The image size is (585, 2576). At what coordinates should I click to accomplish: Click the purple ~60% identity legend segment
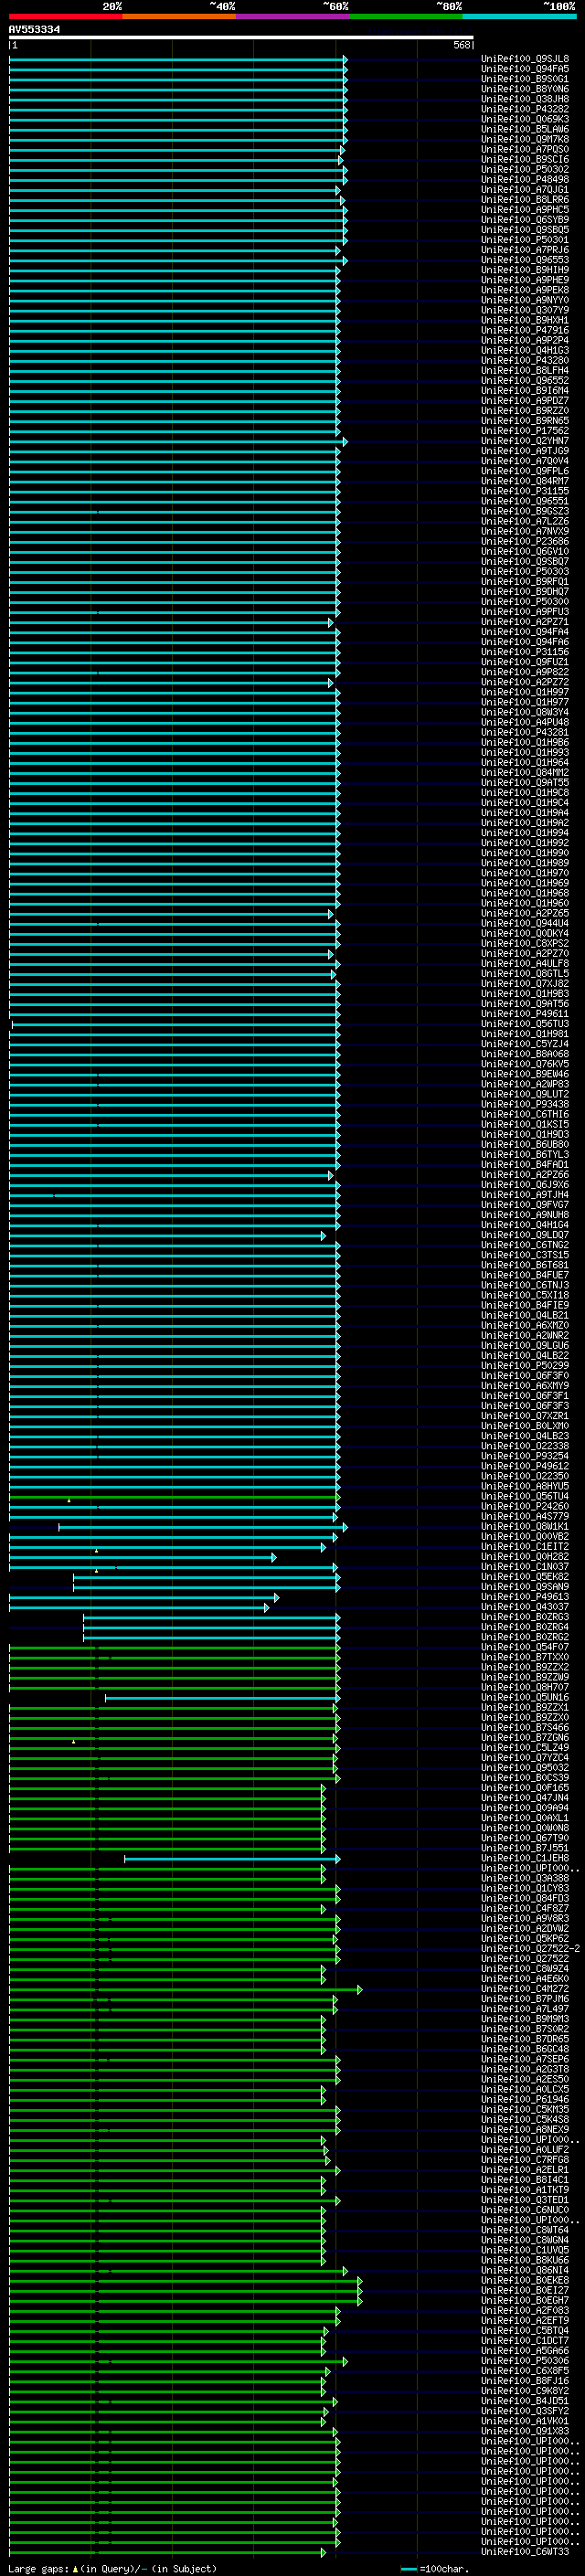[292, 17]
